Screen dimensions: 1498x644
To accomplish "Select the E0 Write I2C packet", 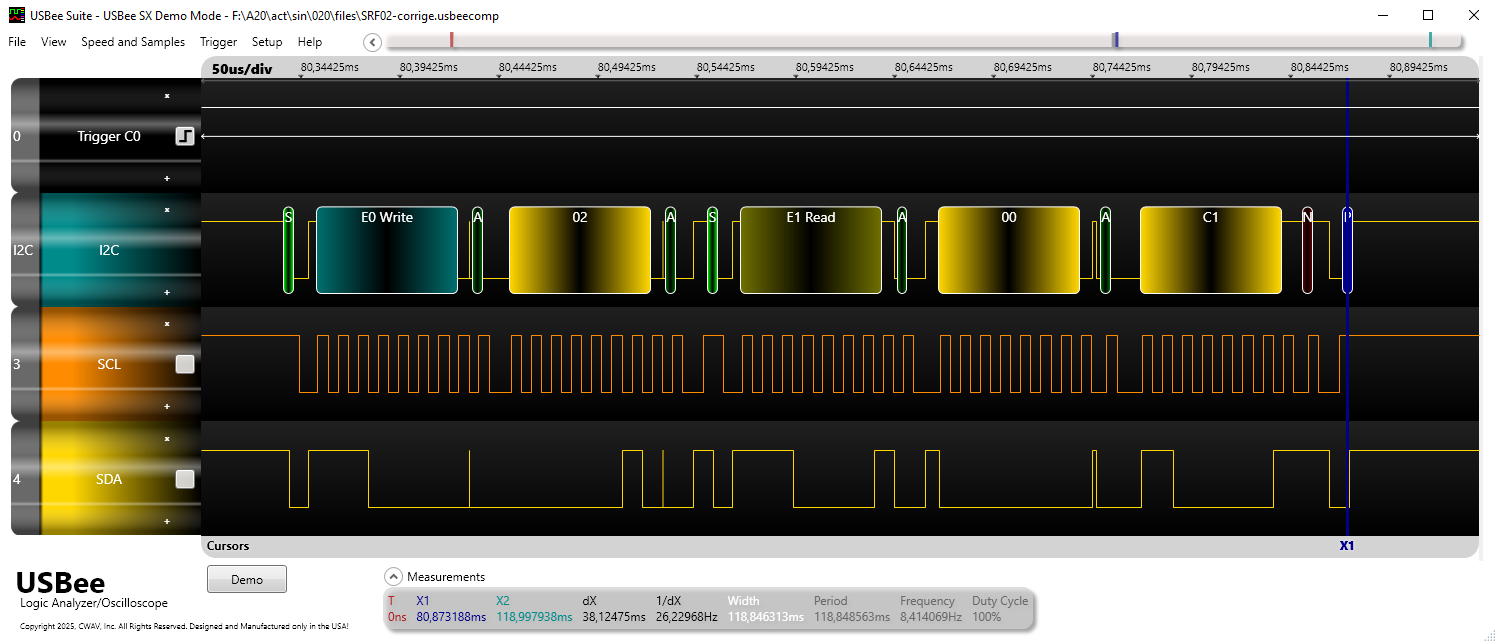I will [x=387, y=250].
